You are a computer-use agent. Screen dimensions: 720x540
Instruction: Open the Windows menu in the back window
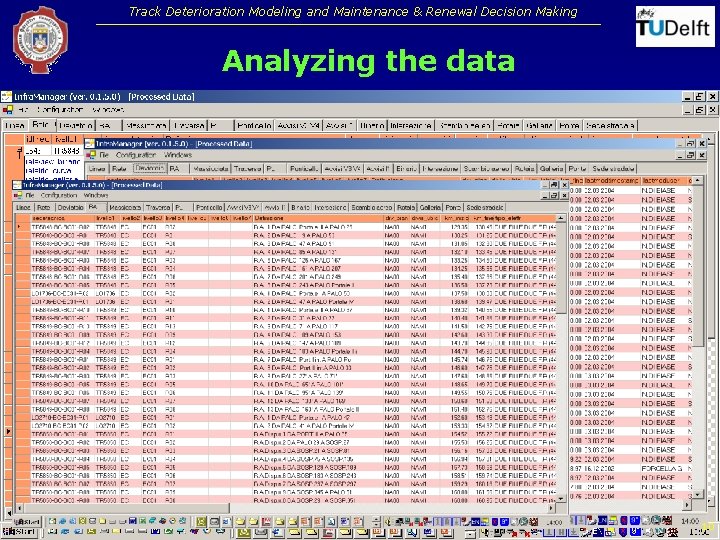pos(108,110)
